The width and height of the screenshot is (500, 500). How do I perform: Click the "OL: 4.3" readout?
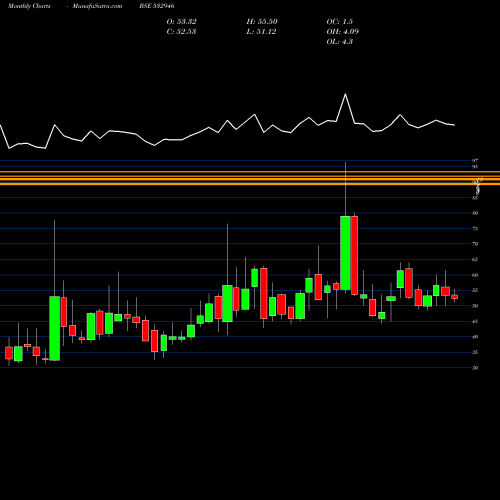point(340,42)
